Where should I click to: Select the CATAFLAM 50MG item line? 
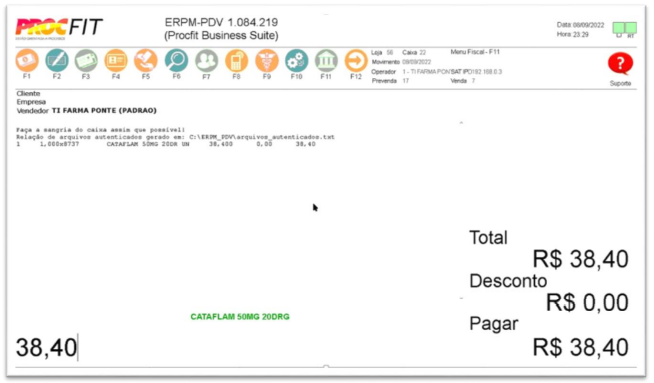(166, 144)
